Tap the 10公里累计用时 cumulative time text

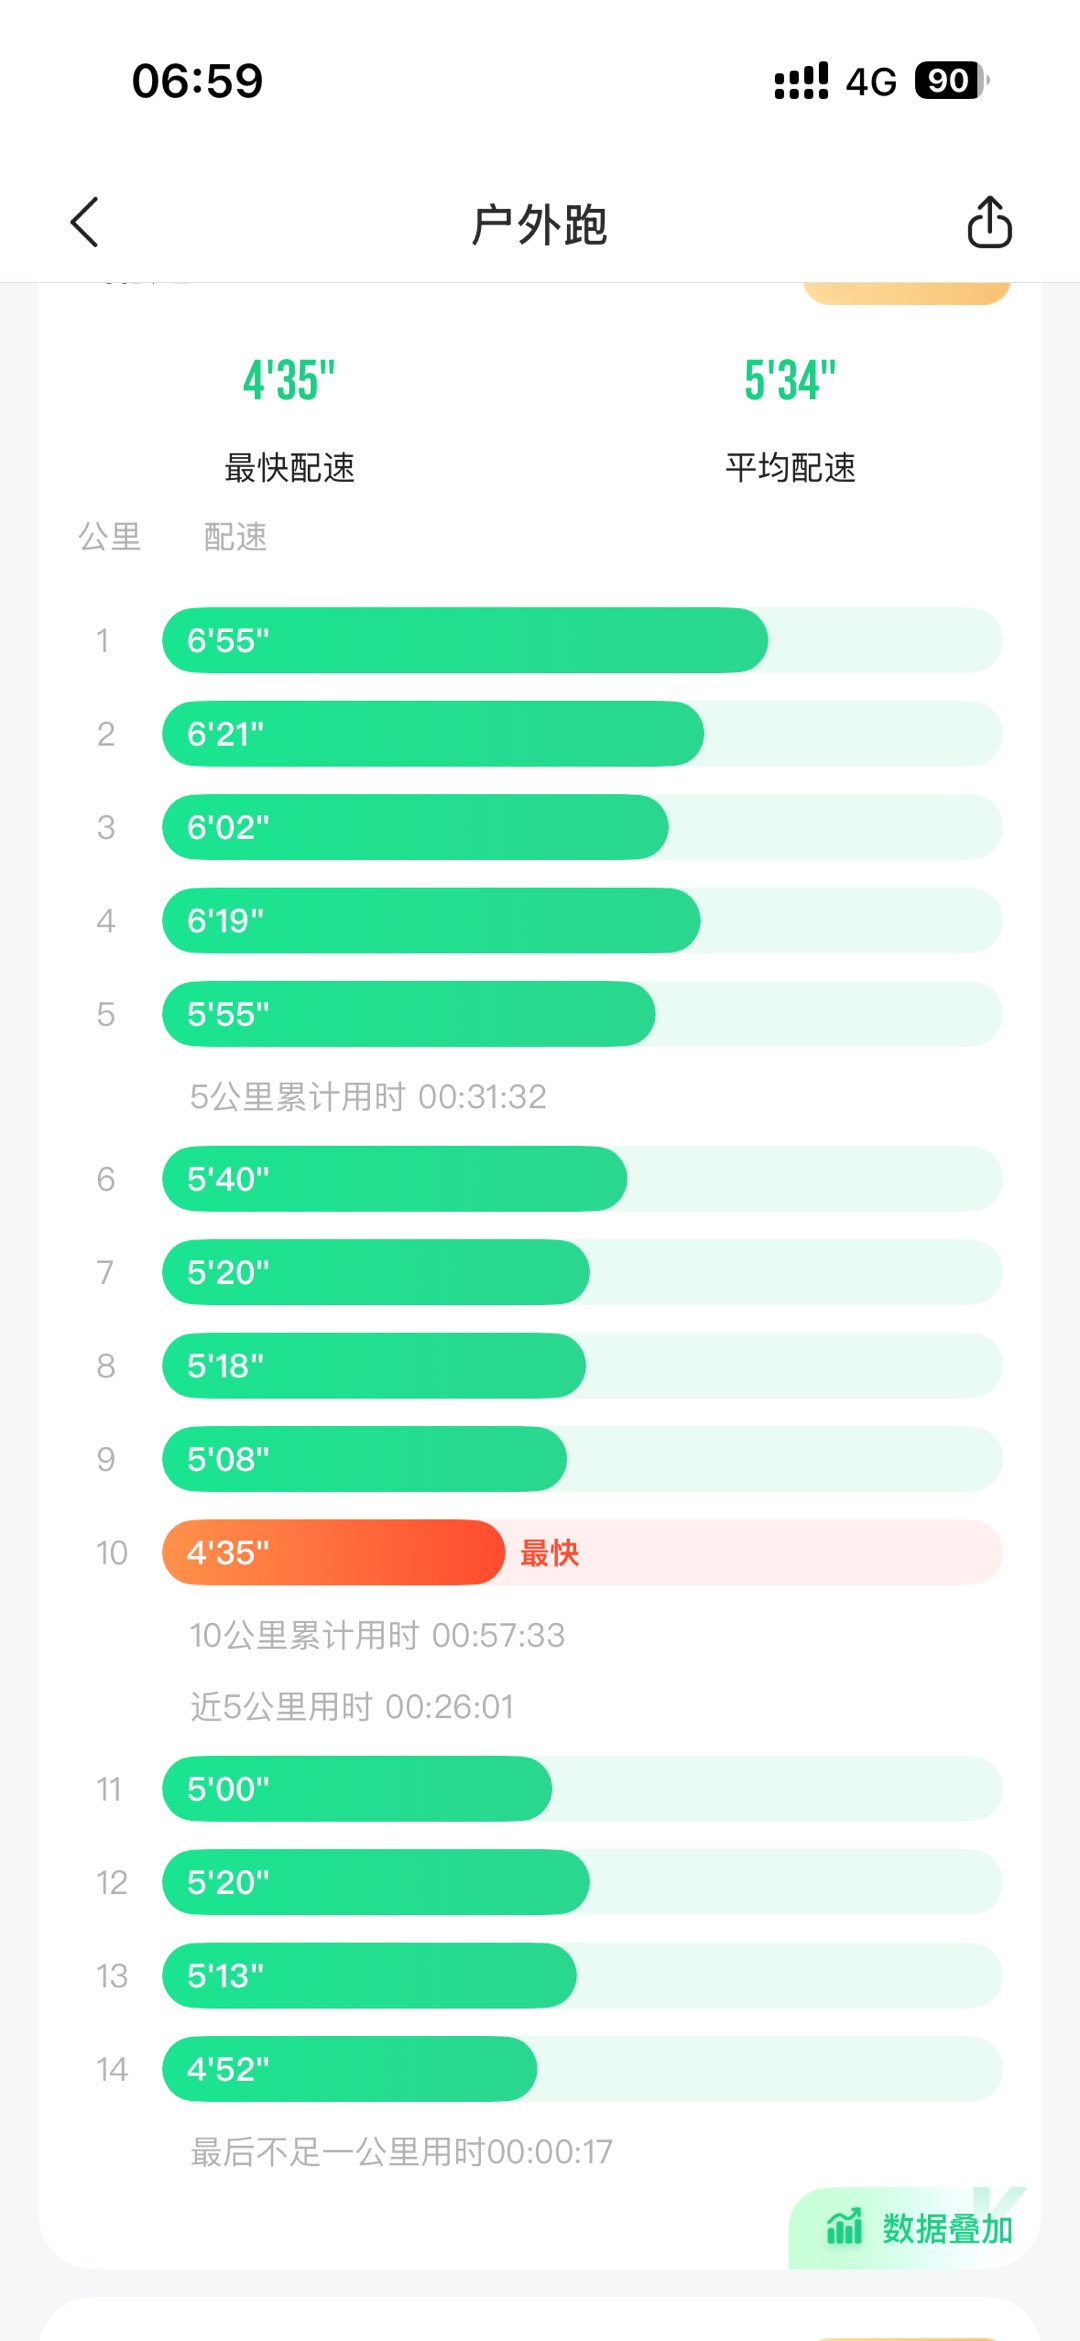pyautogui.click(x=377, y=1635)
